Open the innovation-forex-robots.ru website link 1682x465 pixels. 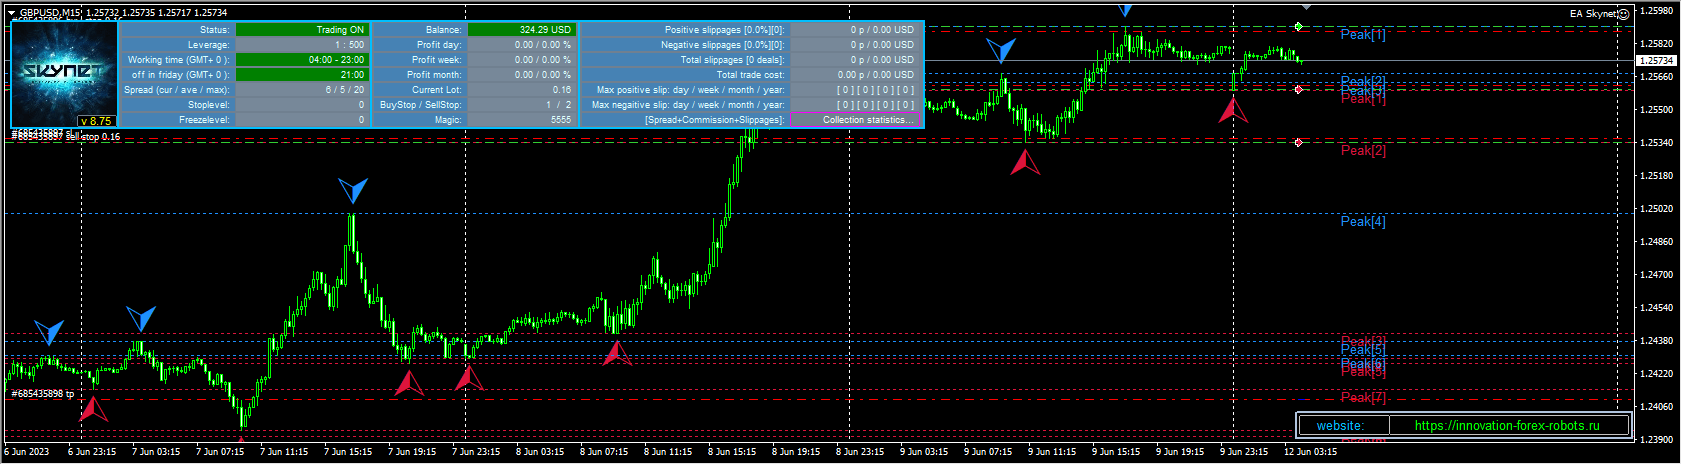(x=1507, y=426)
